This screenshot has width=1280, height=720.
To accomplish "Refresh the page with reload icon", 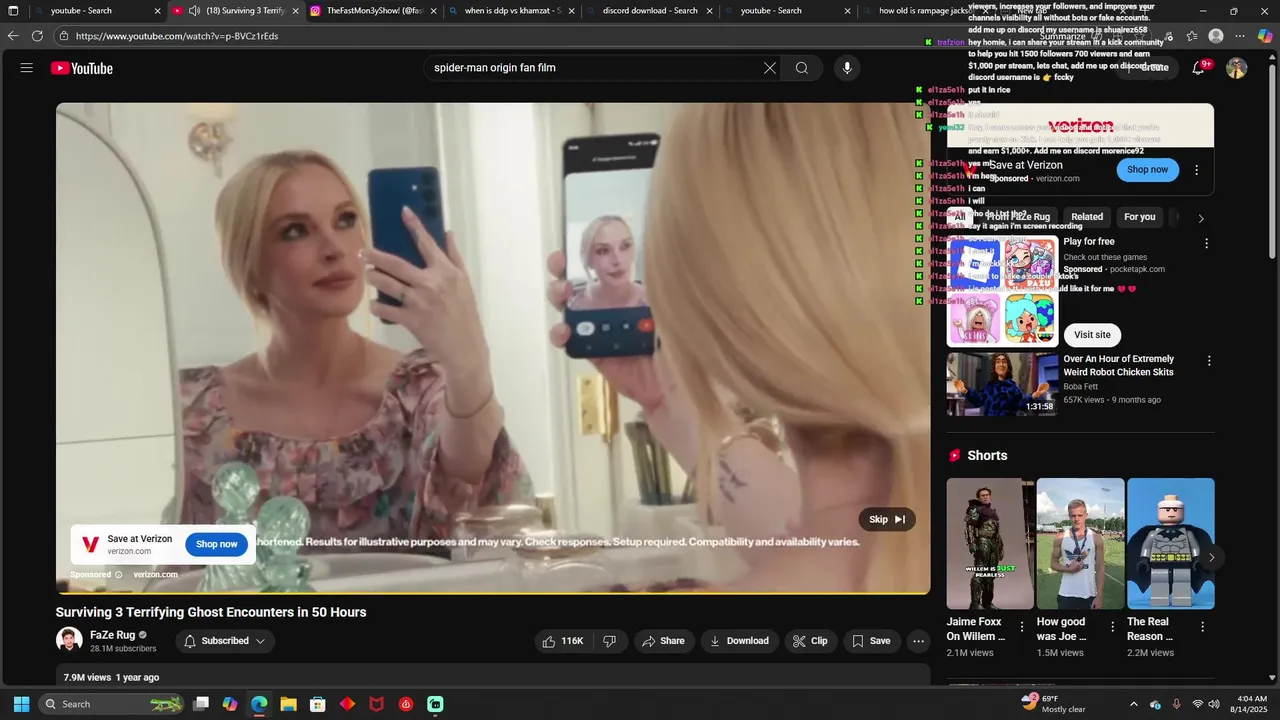I will point(37,36).
